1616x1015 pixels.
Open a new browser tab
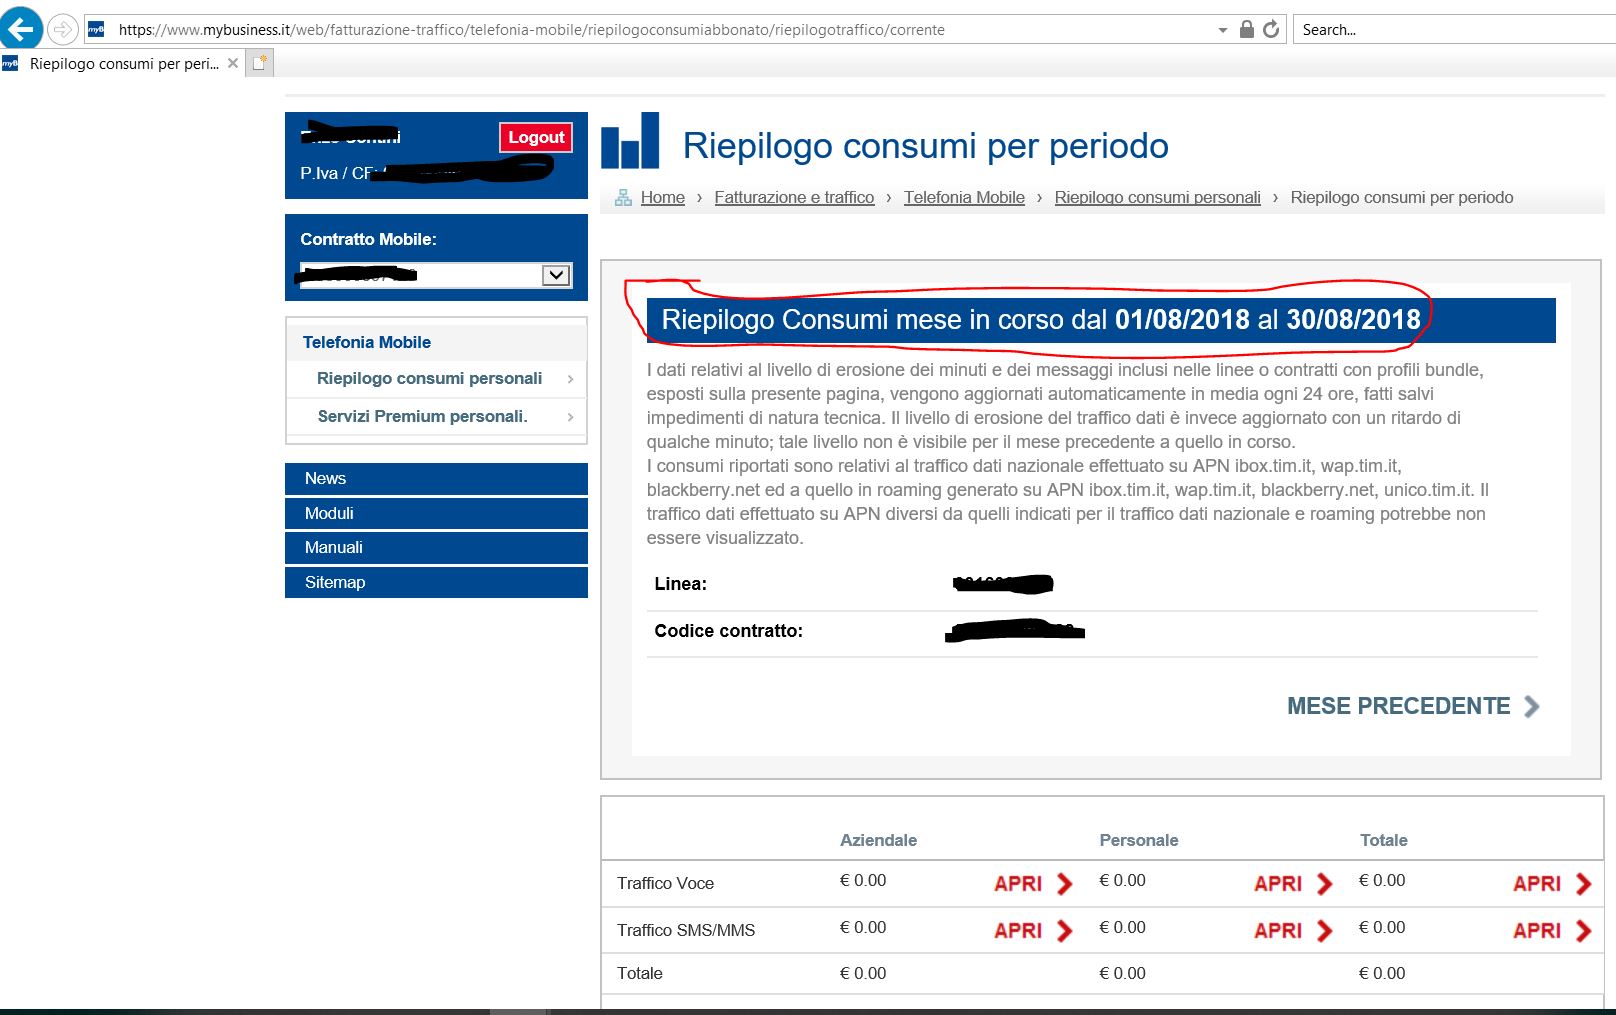(260, 63)
